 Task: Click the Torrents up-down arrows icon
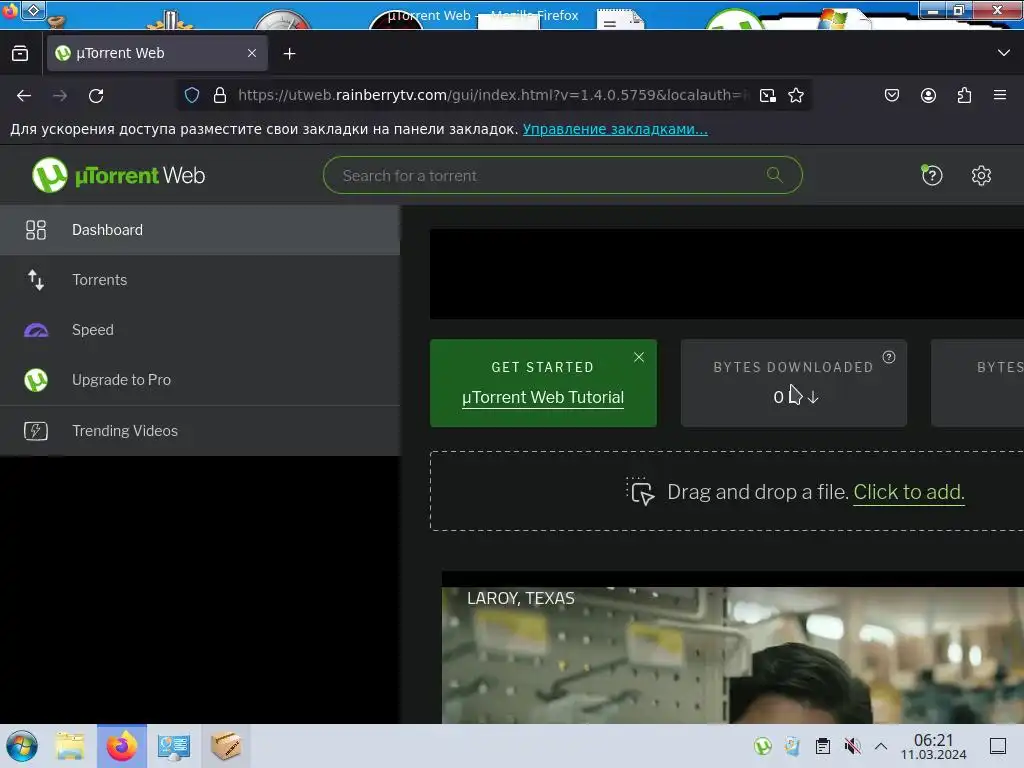tap(36, 280)
